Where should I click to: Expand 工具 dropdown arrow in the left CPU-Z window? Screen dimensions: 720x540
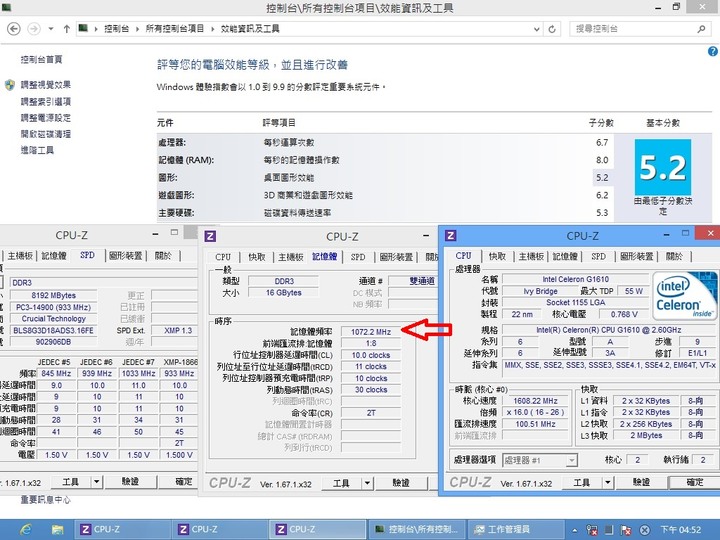click(96, 482)
